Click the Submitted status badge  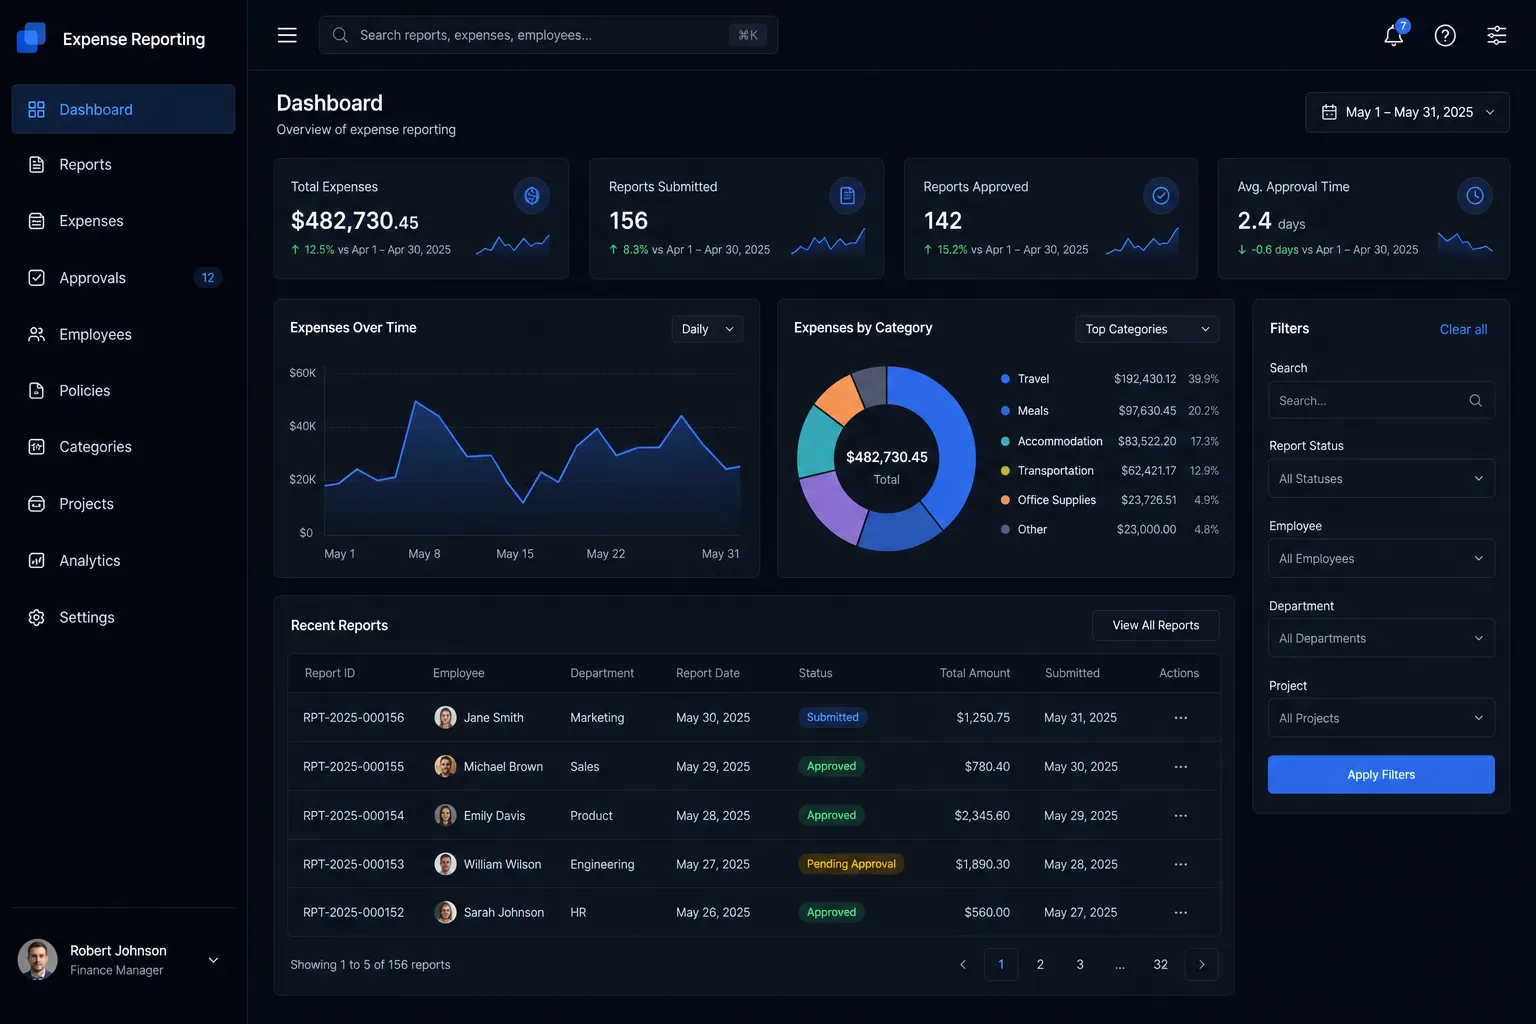tap(833, 717)
